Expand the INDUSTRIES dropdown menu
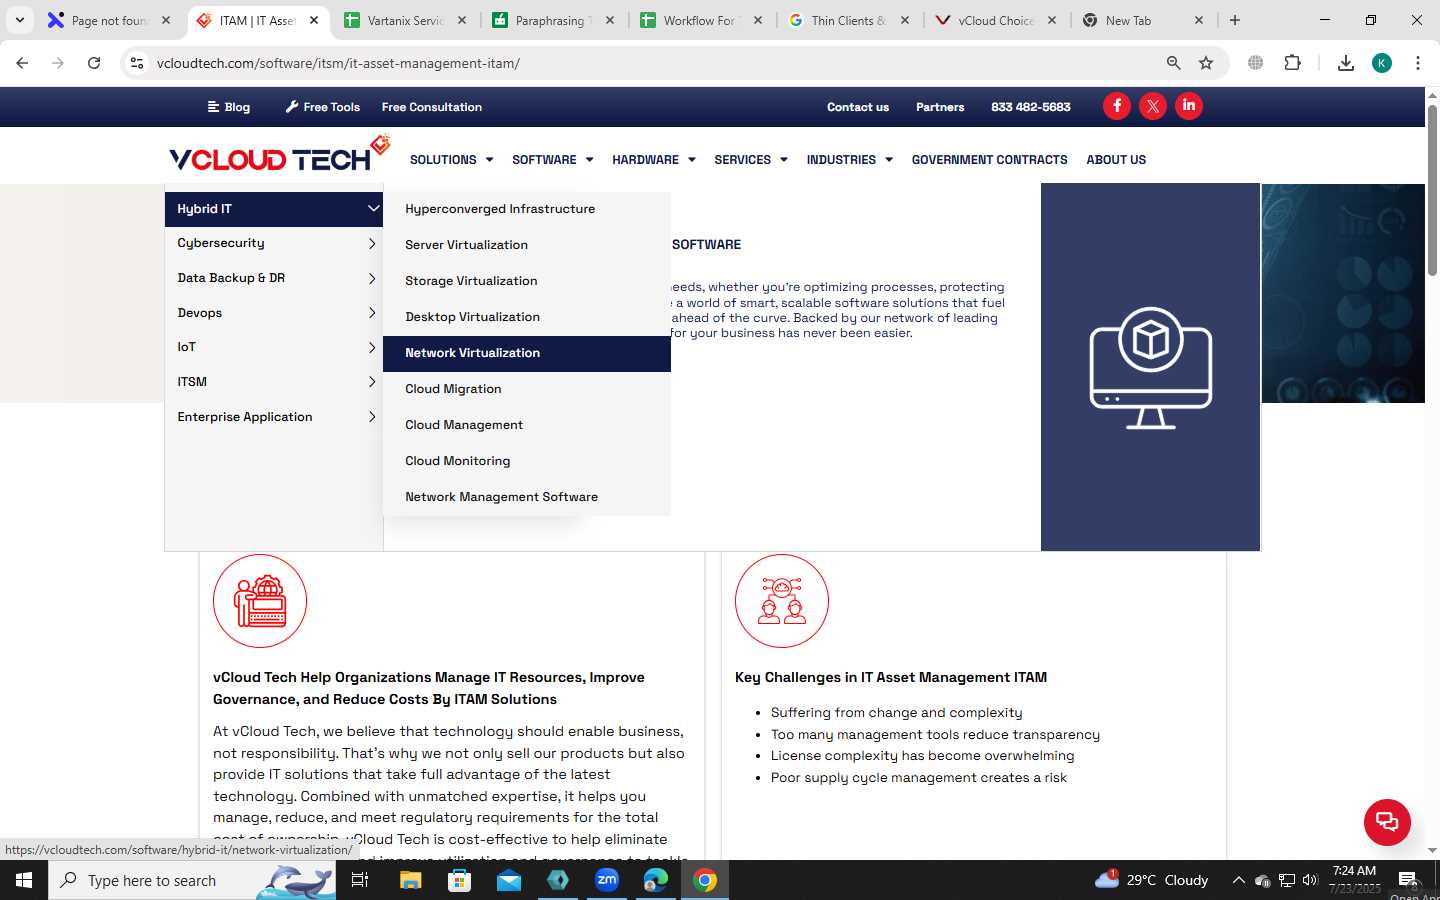The image size is (1440, 900). 849,160
